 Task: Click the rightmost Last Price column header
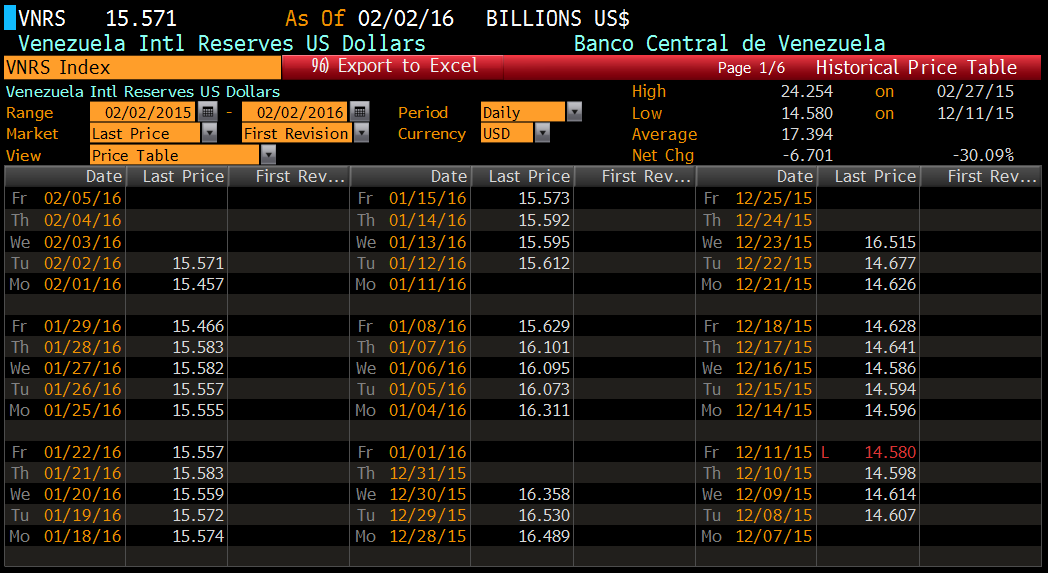click(868, 177)
